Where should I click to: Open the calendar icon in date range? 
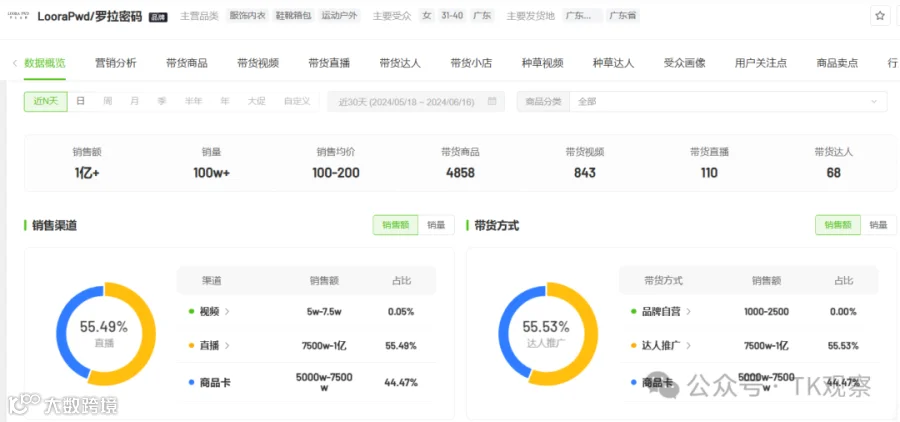[x=492, y=102]
